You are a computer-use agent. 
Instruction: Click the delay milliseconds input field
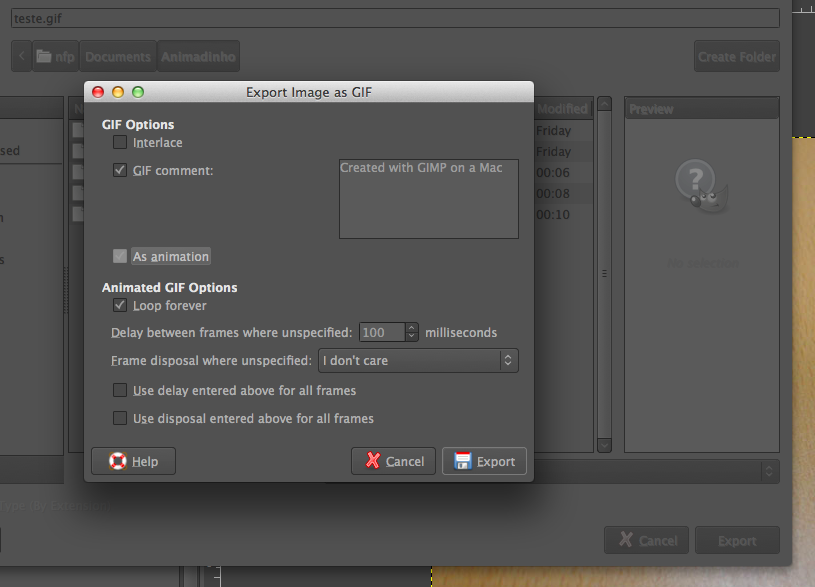(x=380, y=332)
